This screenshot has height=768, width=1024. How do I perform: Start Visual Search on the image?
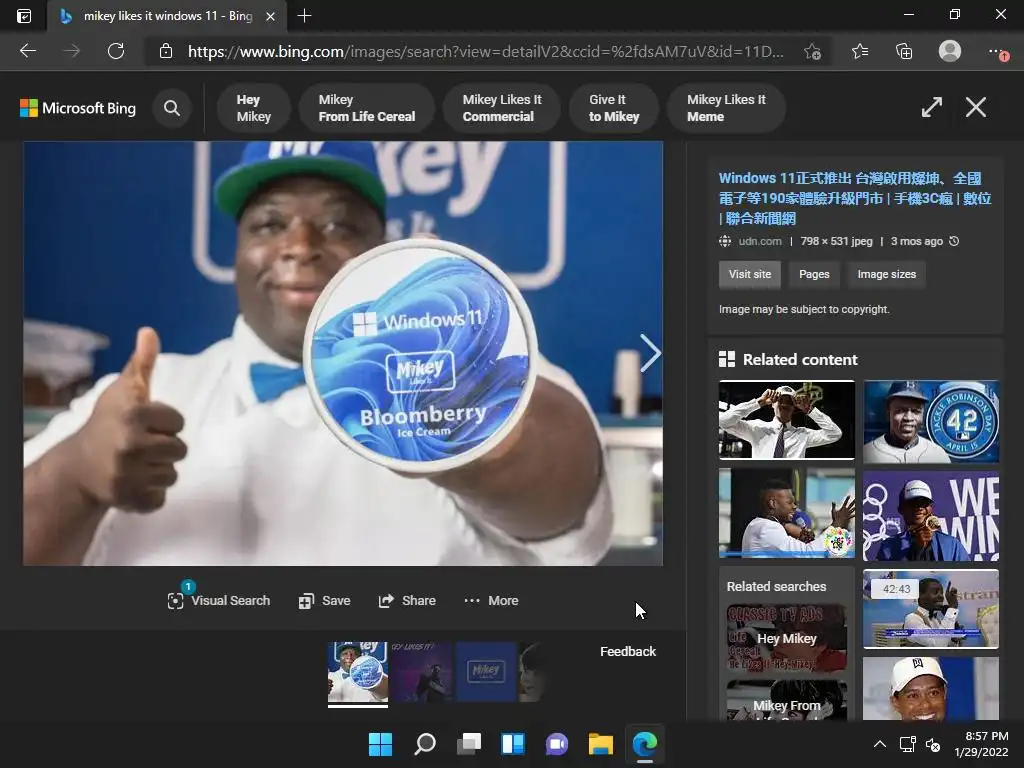(x=219, y=600)
